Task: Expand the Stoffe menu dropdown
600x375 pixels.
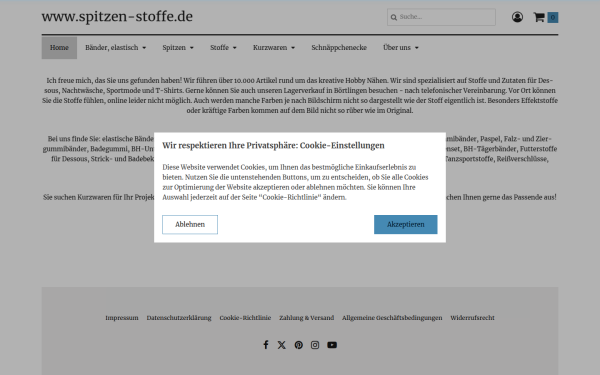Action: coord(223,47)
